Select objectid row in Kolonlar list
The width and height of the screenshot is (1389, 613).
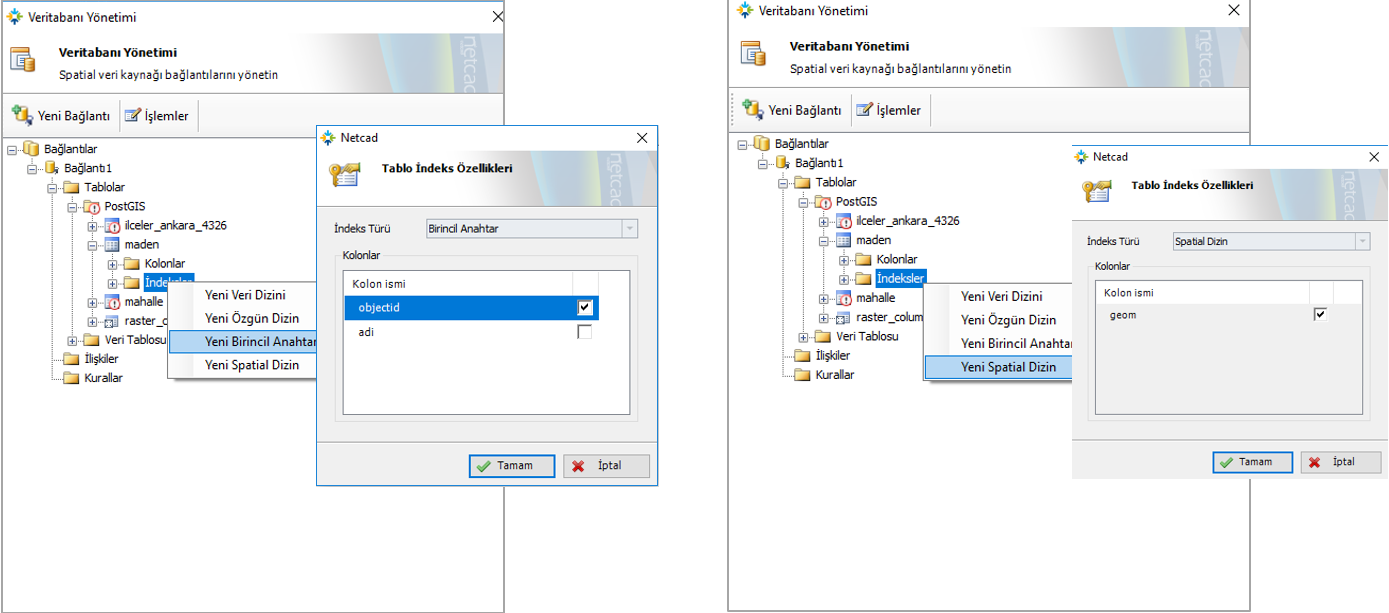[x=471, y=307]
